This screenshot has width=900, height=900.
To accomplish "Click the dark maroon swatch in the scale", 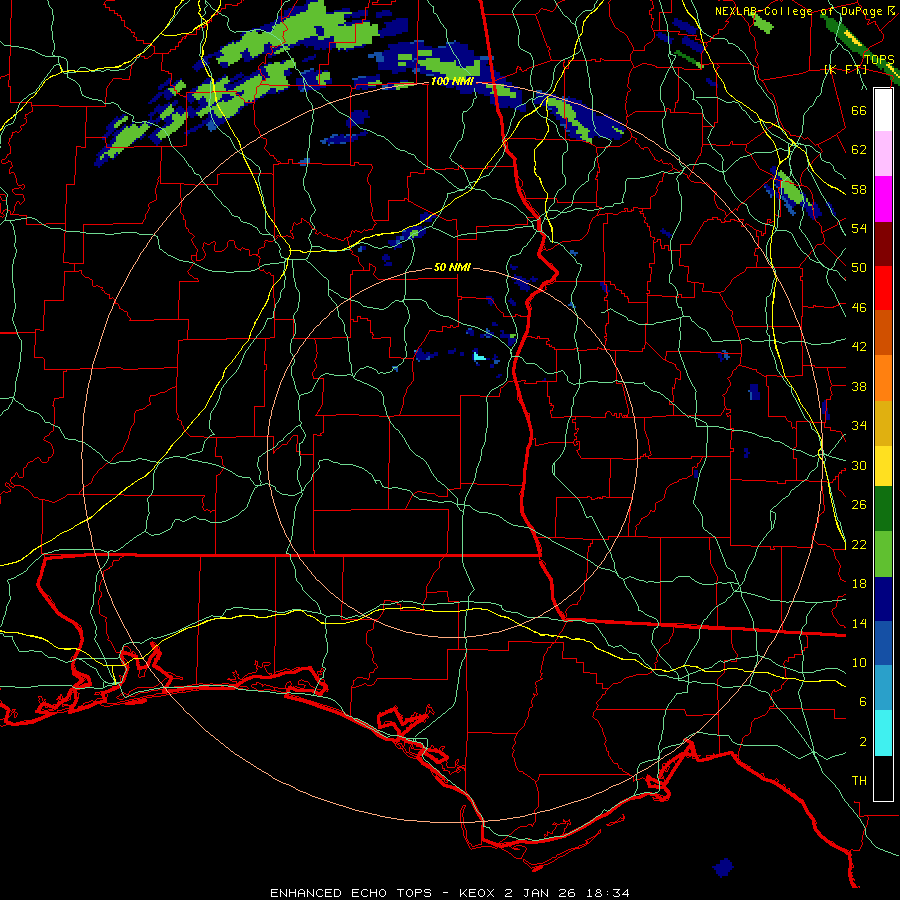I will coord(883,244).
